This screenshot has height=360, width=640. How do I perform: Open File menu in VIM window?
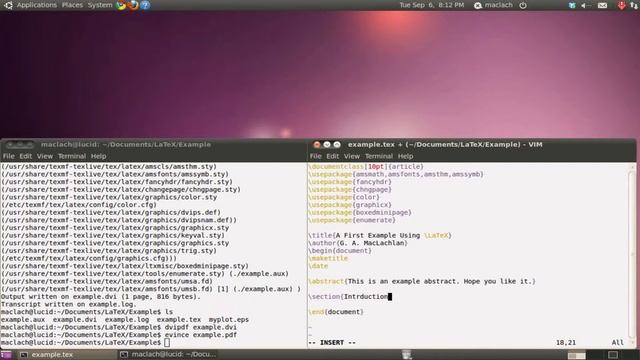(316, 156)
